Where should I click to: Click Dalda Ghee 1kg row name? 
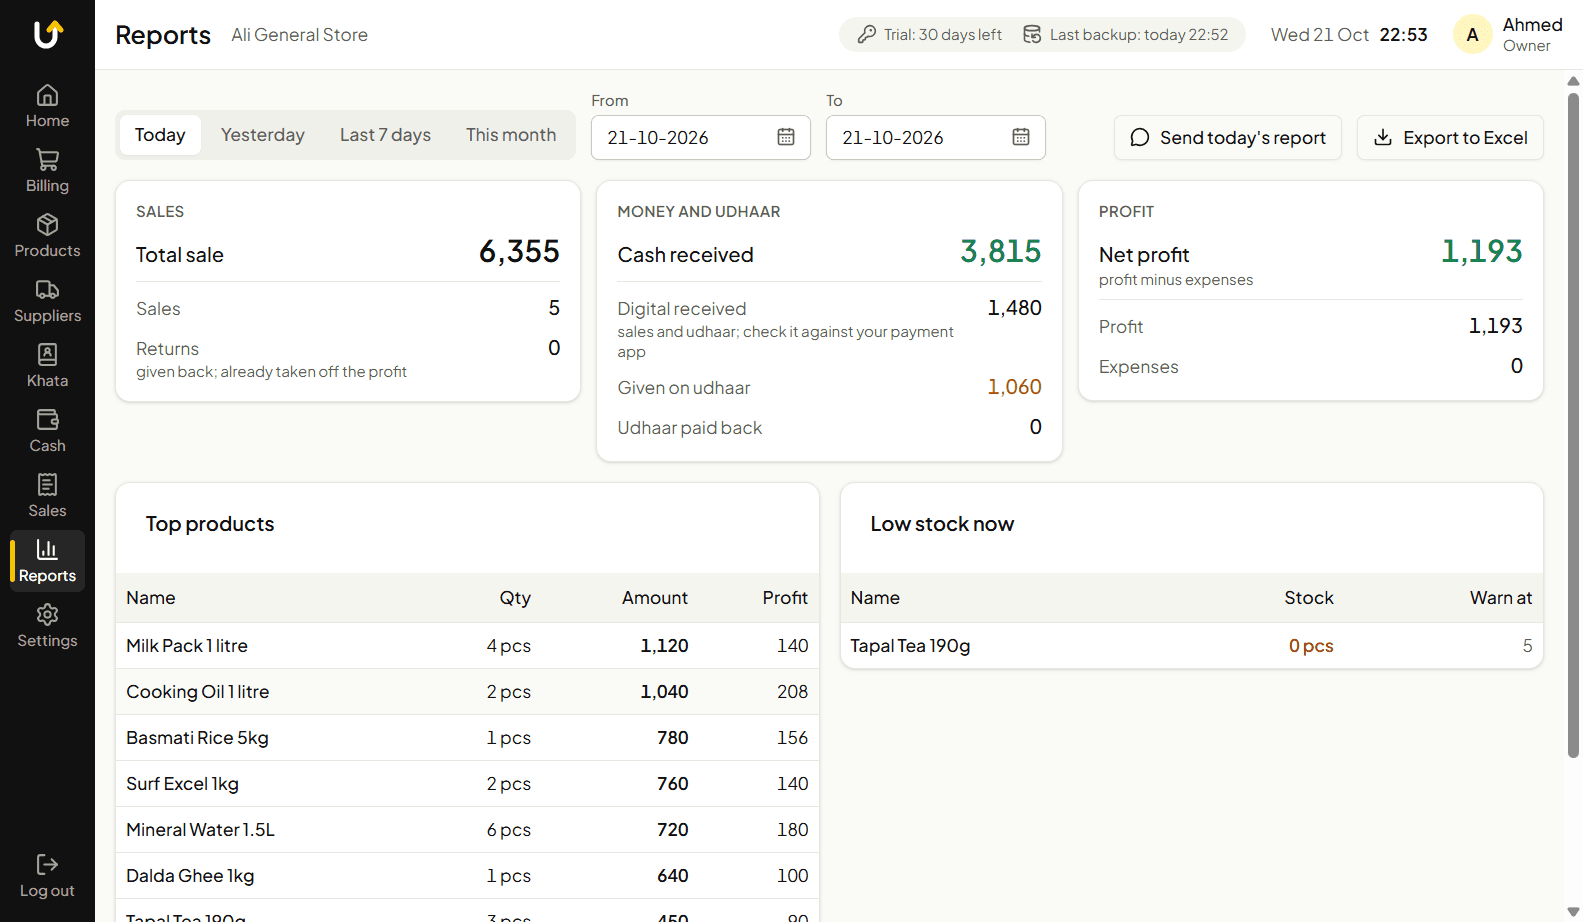click(190, 876)
